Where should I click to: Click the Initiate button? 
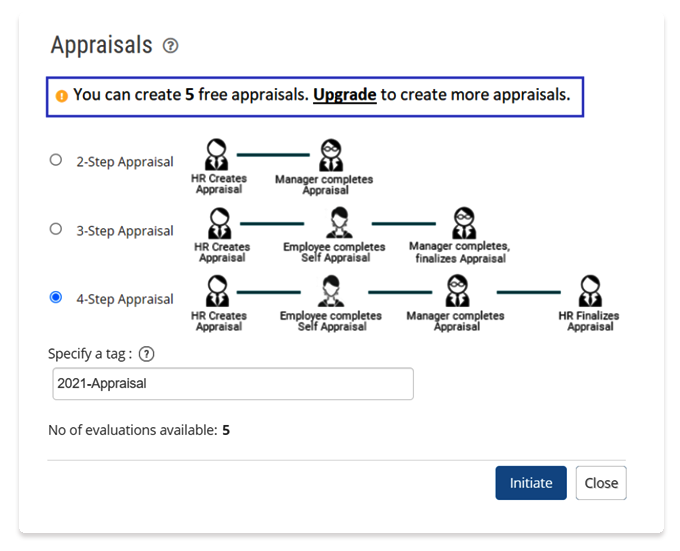[x=531, y=483]
